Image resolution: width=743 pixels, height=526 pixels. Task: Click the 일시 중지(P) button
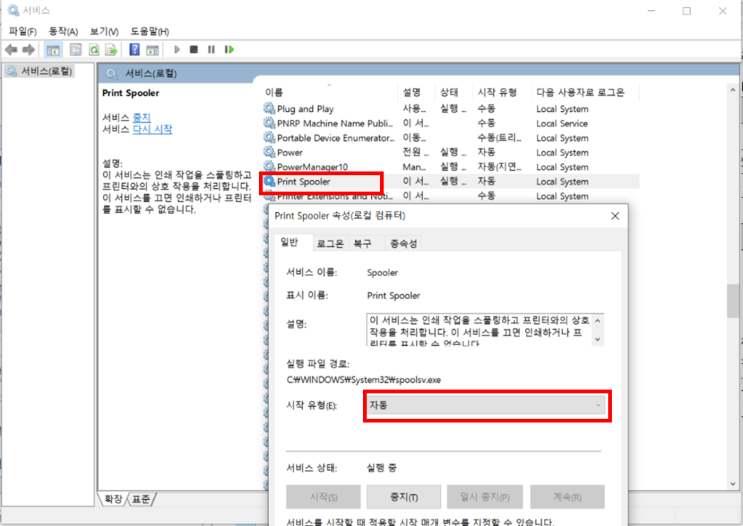point(485,497)
